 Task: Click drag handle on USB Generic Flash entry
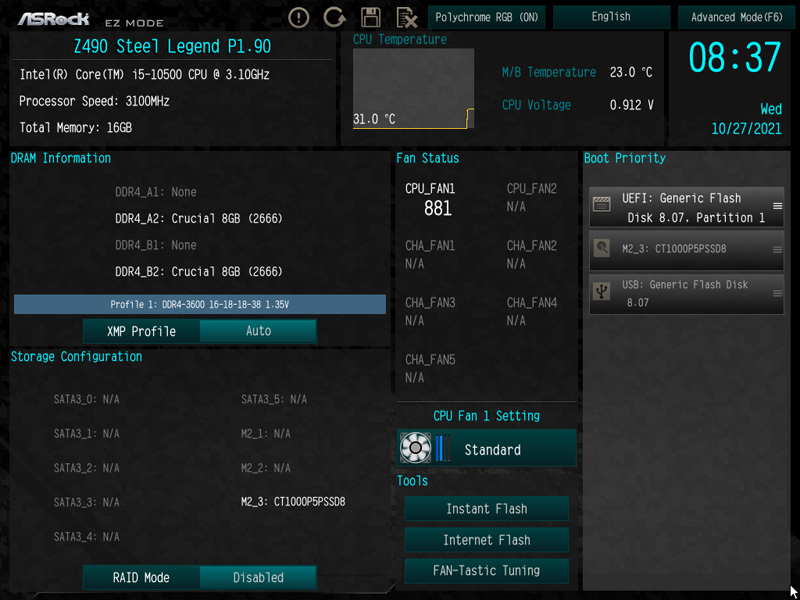click(x=777, y=293)
